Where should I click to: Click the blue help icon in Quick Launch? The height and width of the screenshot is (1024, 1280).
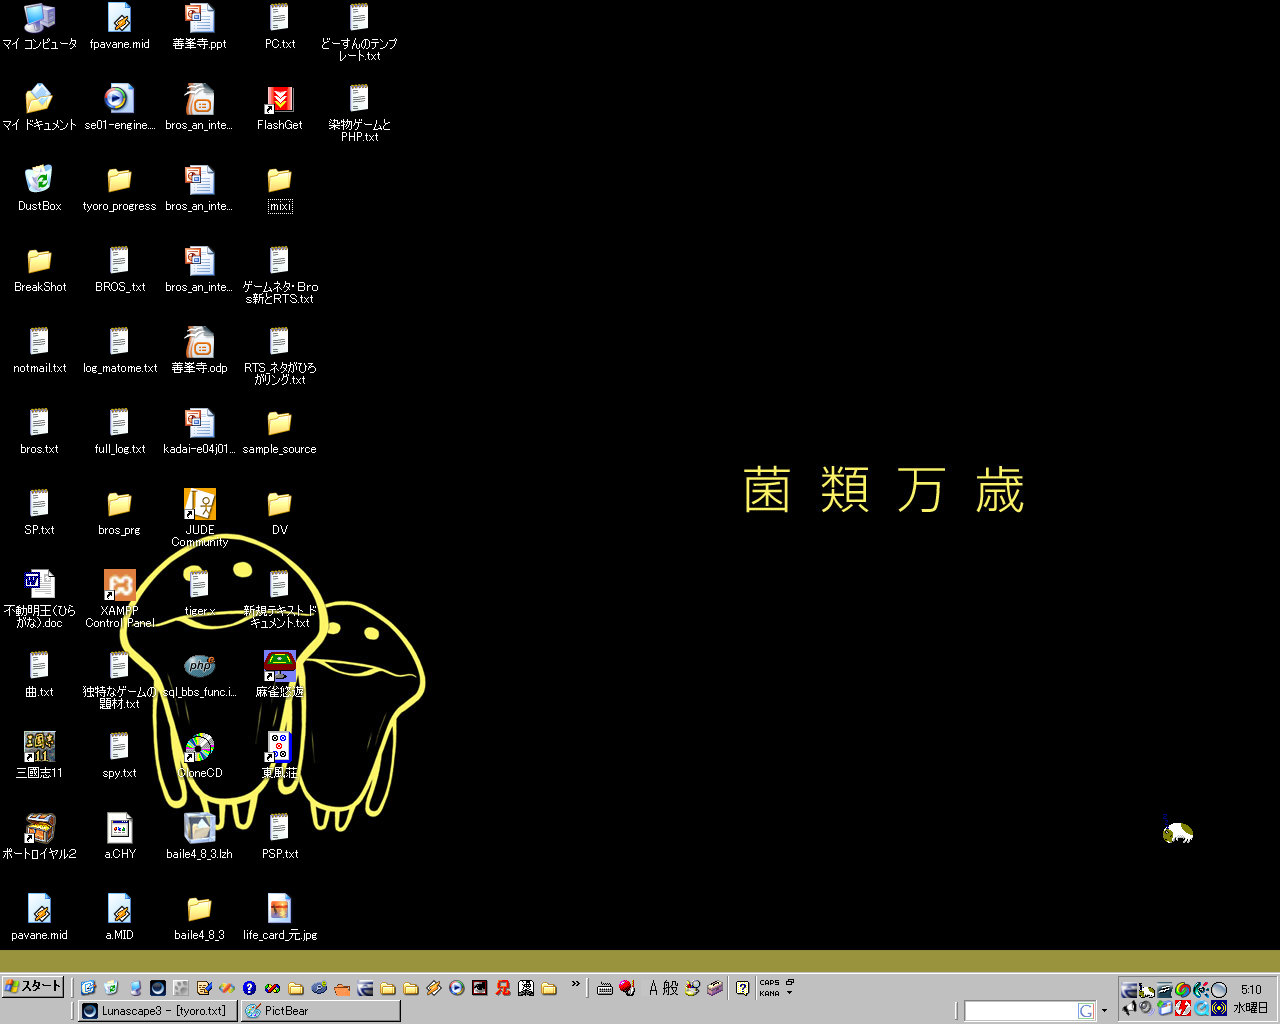(249, 988)
